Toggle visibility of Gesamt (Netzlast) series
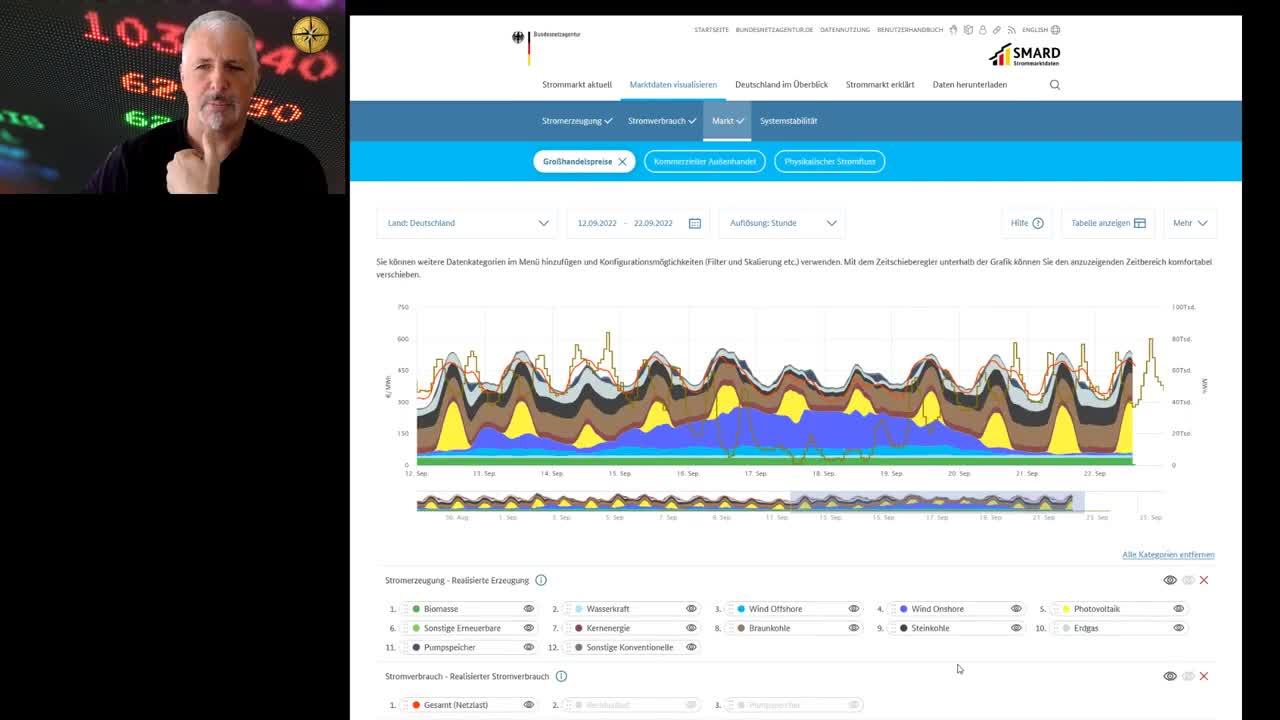The image size is (1280, 720). (529, 705)
